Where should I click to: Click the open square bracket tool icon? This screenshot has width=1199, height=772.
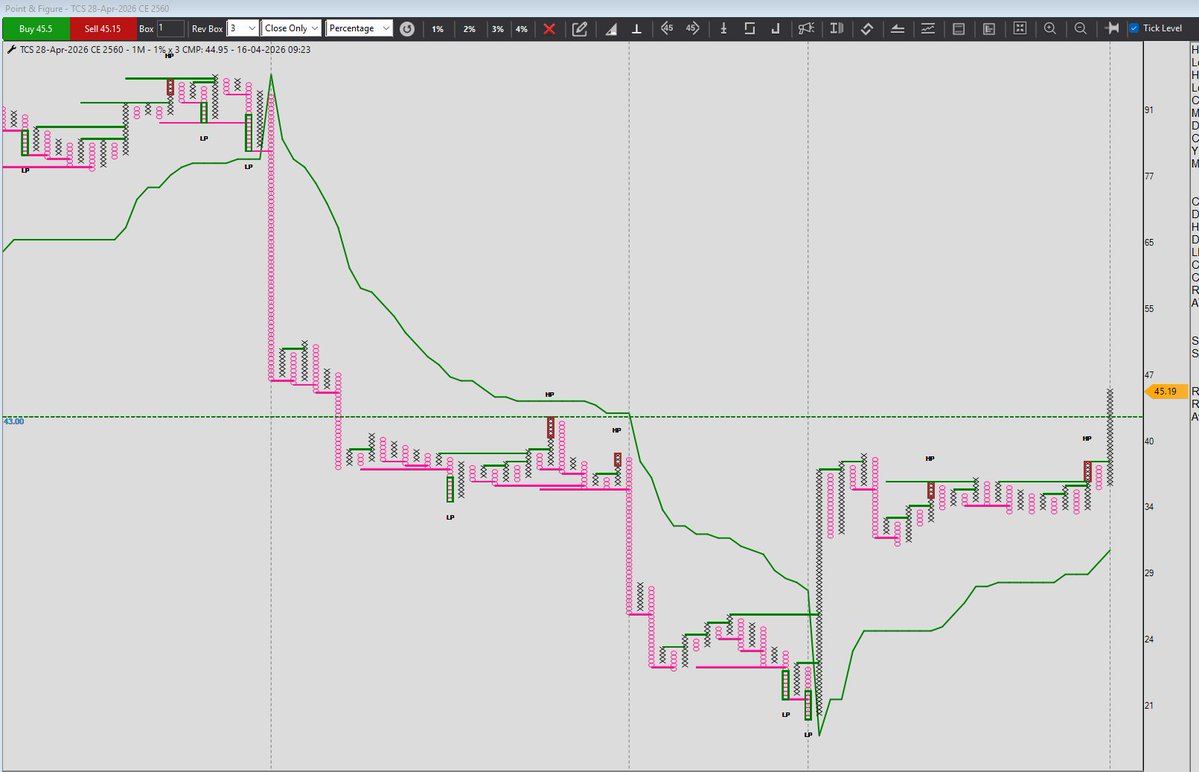tap(750, 28)
